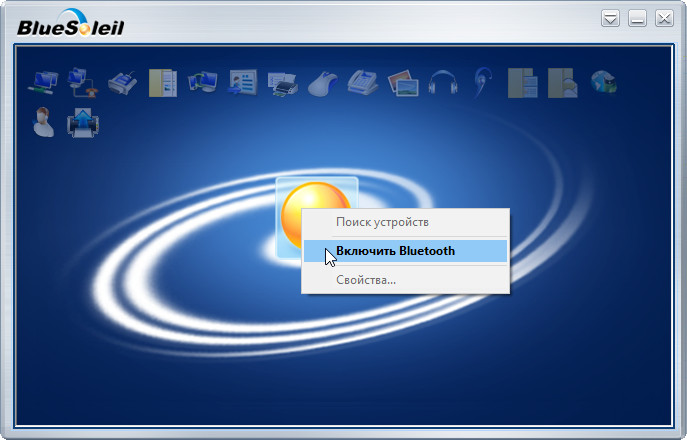Image resolution: width=687 pixels, height=440 pixels.
Task: Open the File Transfer folder icon
Action: tap(163, 82)
